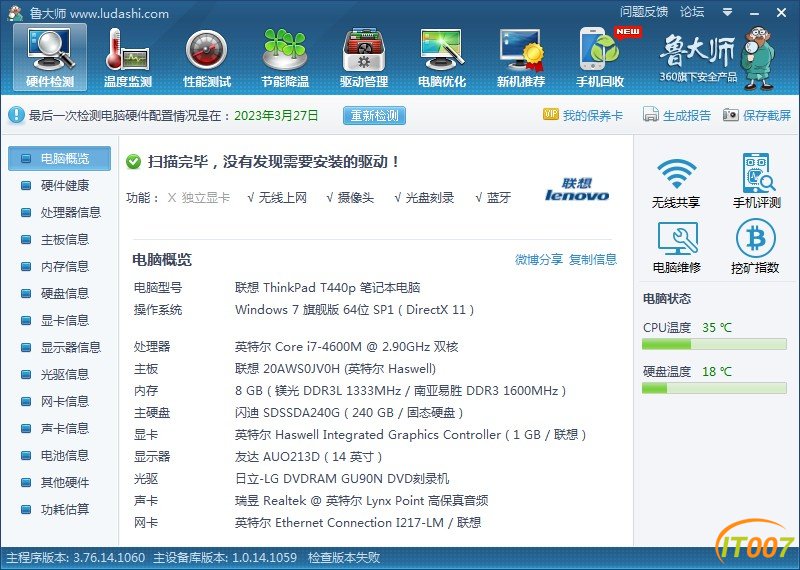The width and height of the screenshot is (800, 570).
Task: Click the 闪迪 SDSSDA240G disk text
Action: [349, 413]
